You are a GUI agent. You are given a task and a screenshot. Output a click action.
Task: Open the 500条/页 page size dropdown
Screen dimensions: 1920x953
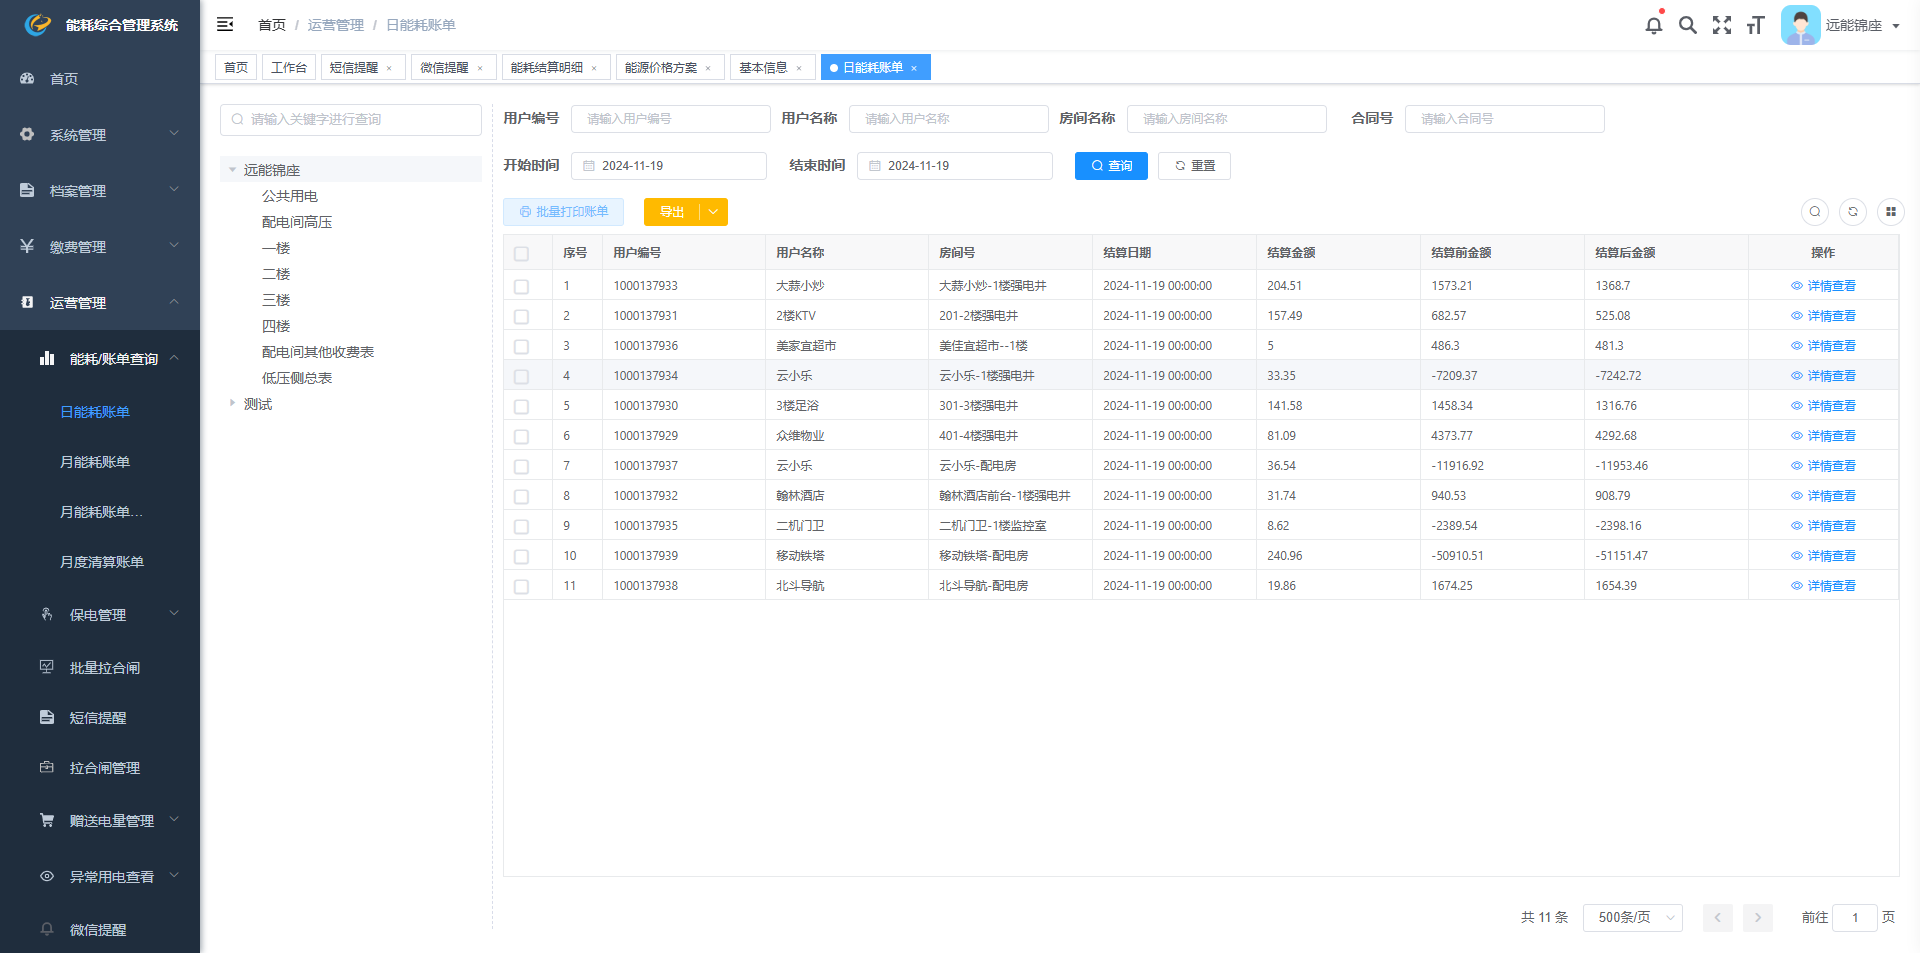[x=1632, y=918]
